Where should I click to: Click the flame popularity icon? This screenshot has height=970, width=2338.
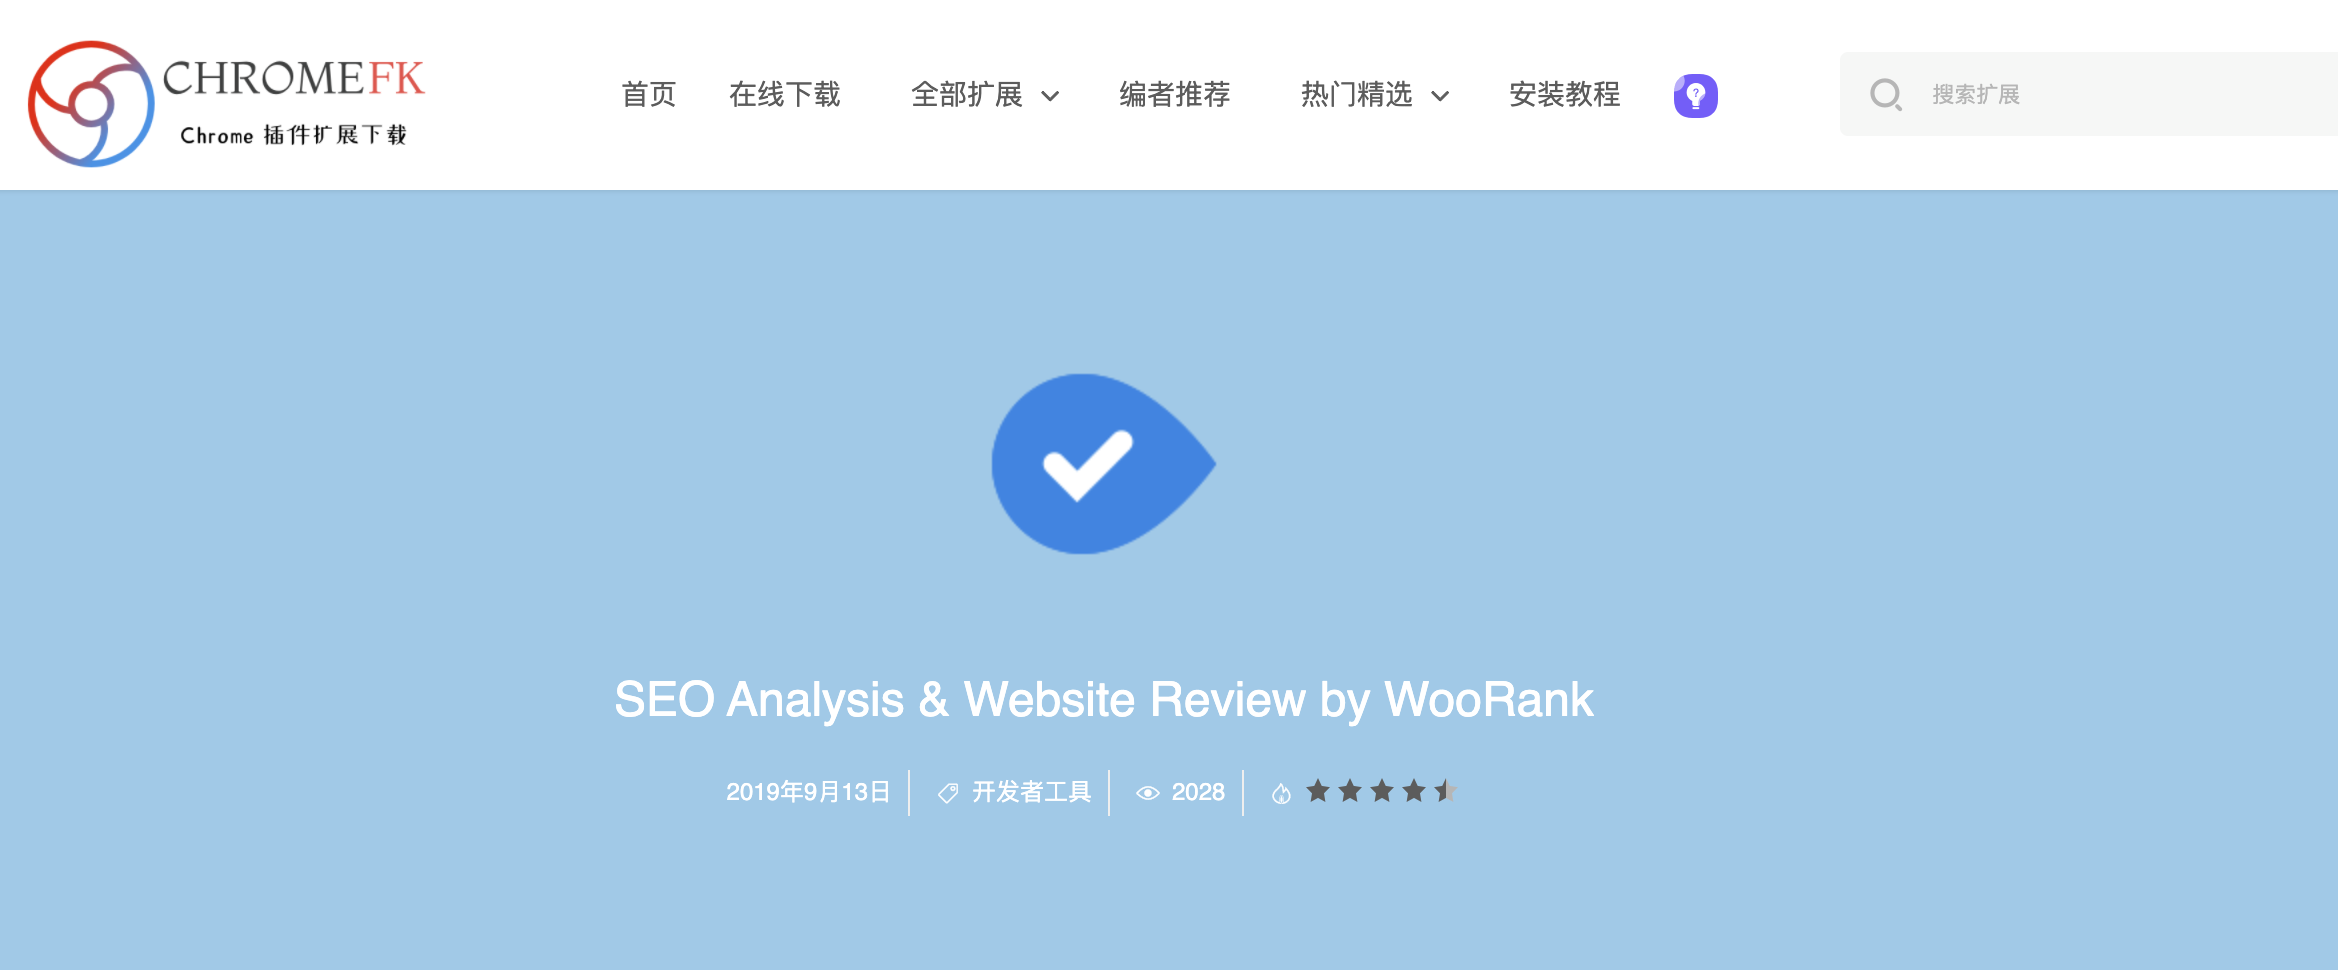click(1281, 793)
